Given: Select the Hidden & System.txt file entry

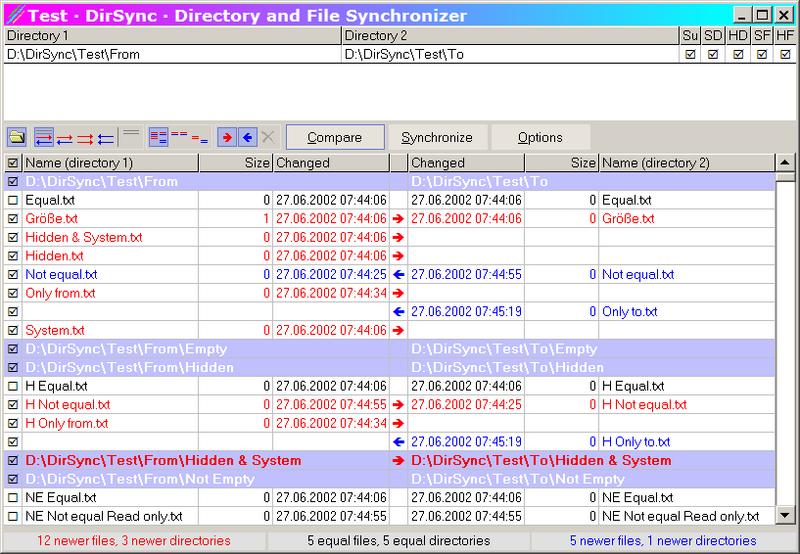Looking at the screenshot, I should (84, 238).
